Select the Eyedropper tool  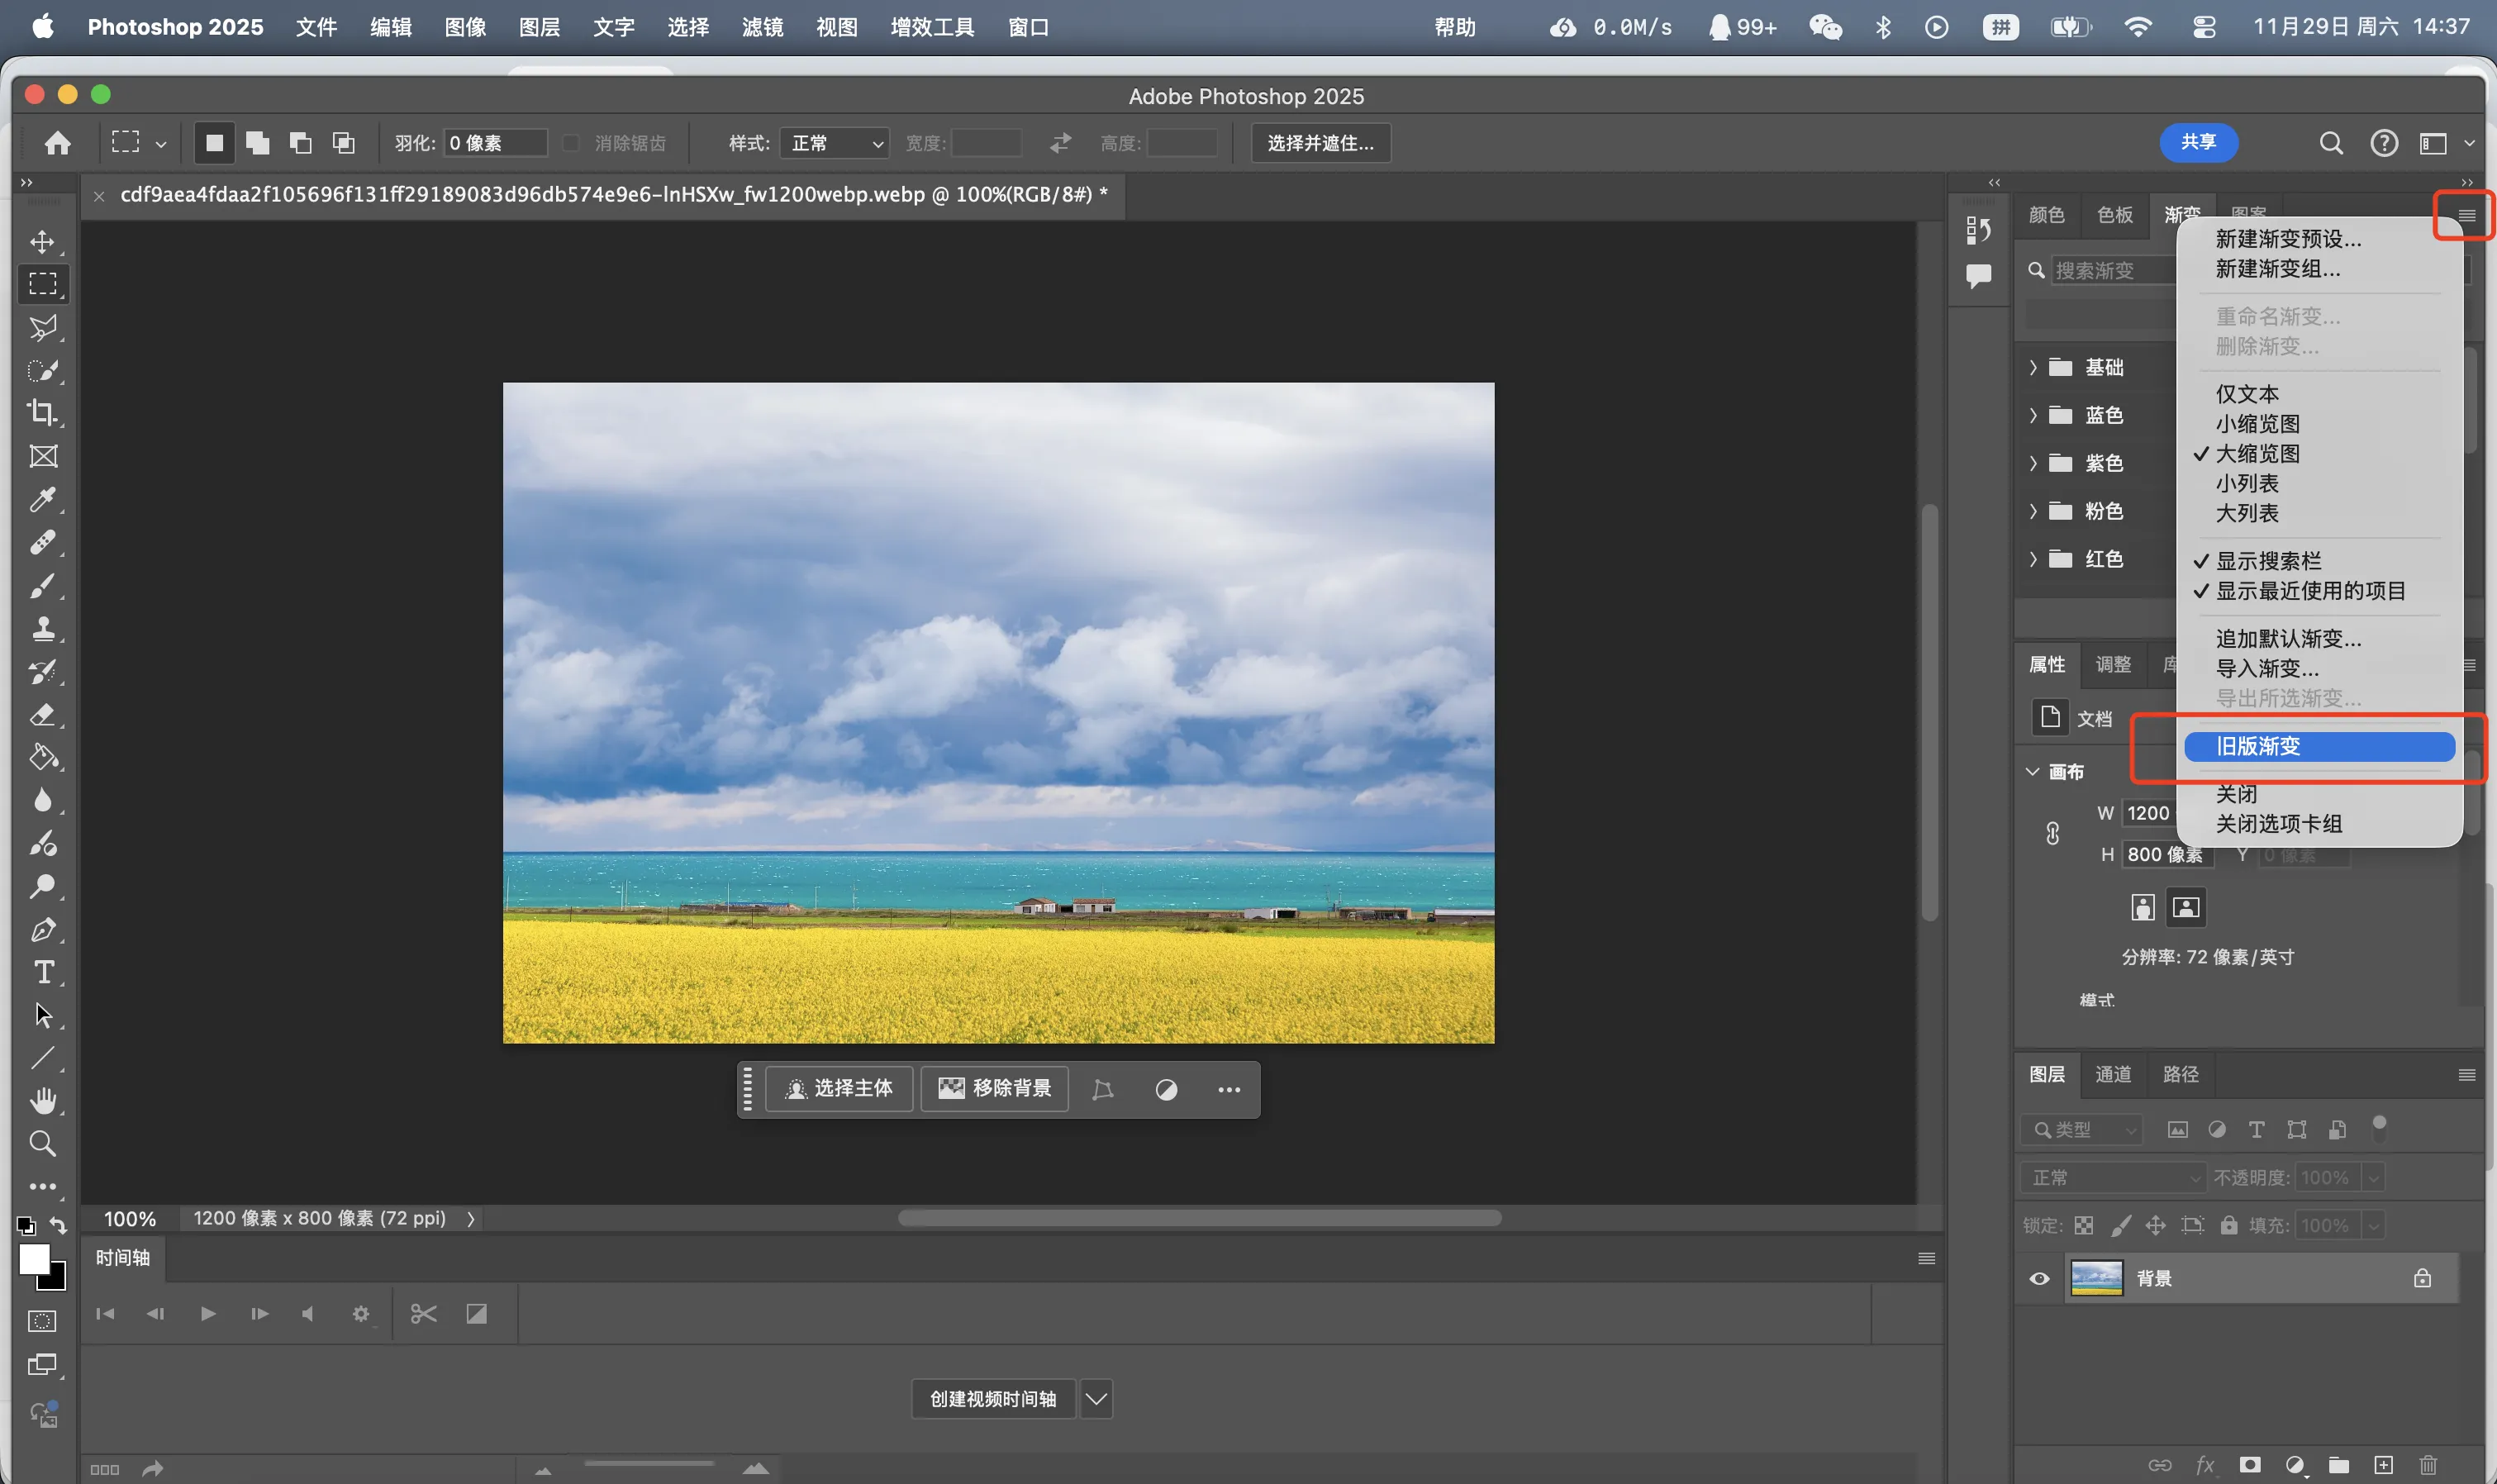[42, 499]
